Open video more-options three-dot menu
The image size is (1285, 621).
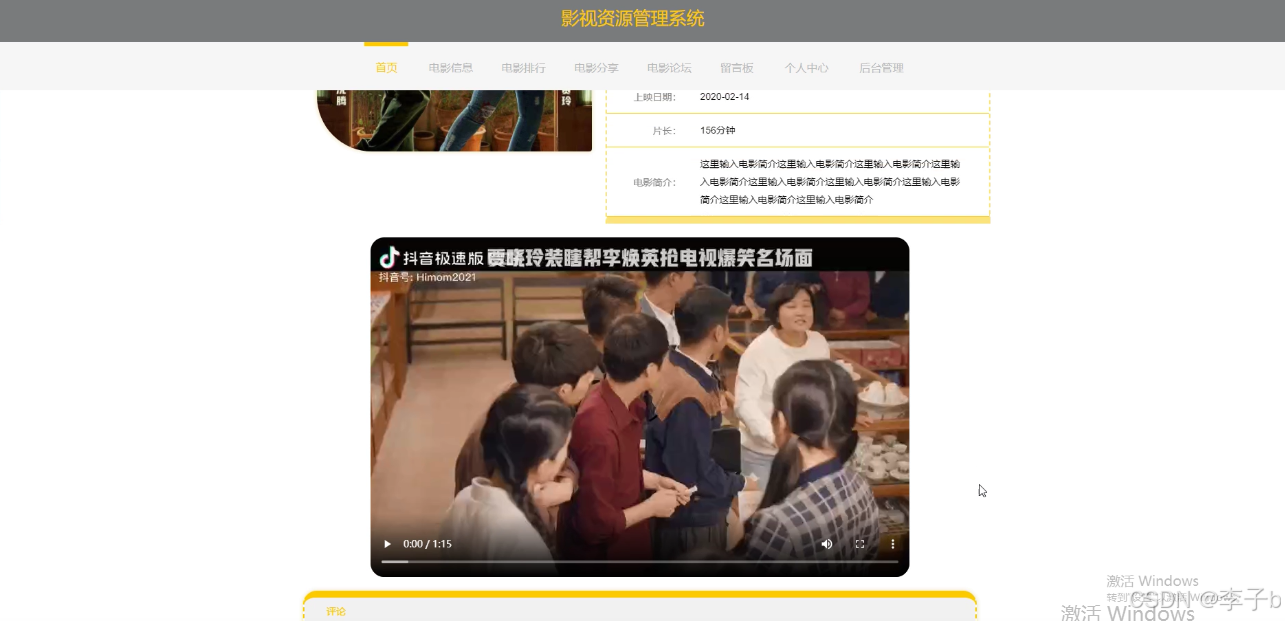[x=893, y=544]
